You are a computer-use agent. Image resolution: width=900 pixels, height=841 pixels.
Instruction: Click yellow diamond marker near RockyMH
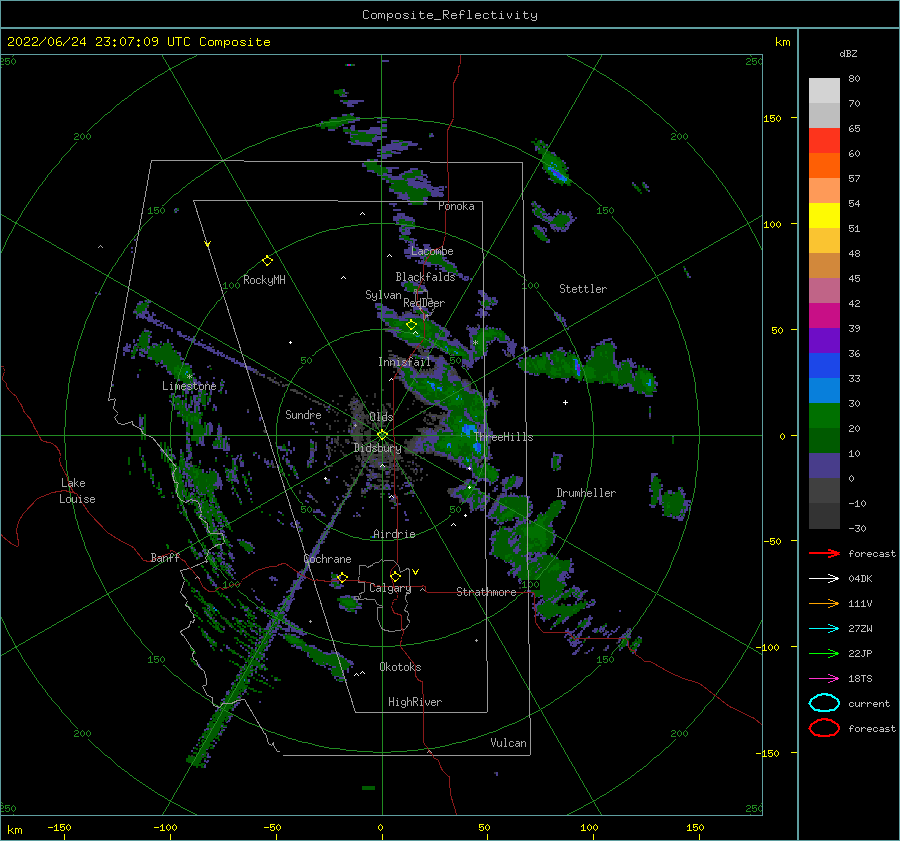pos(267,261)
